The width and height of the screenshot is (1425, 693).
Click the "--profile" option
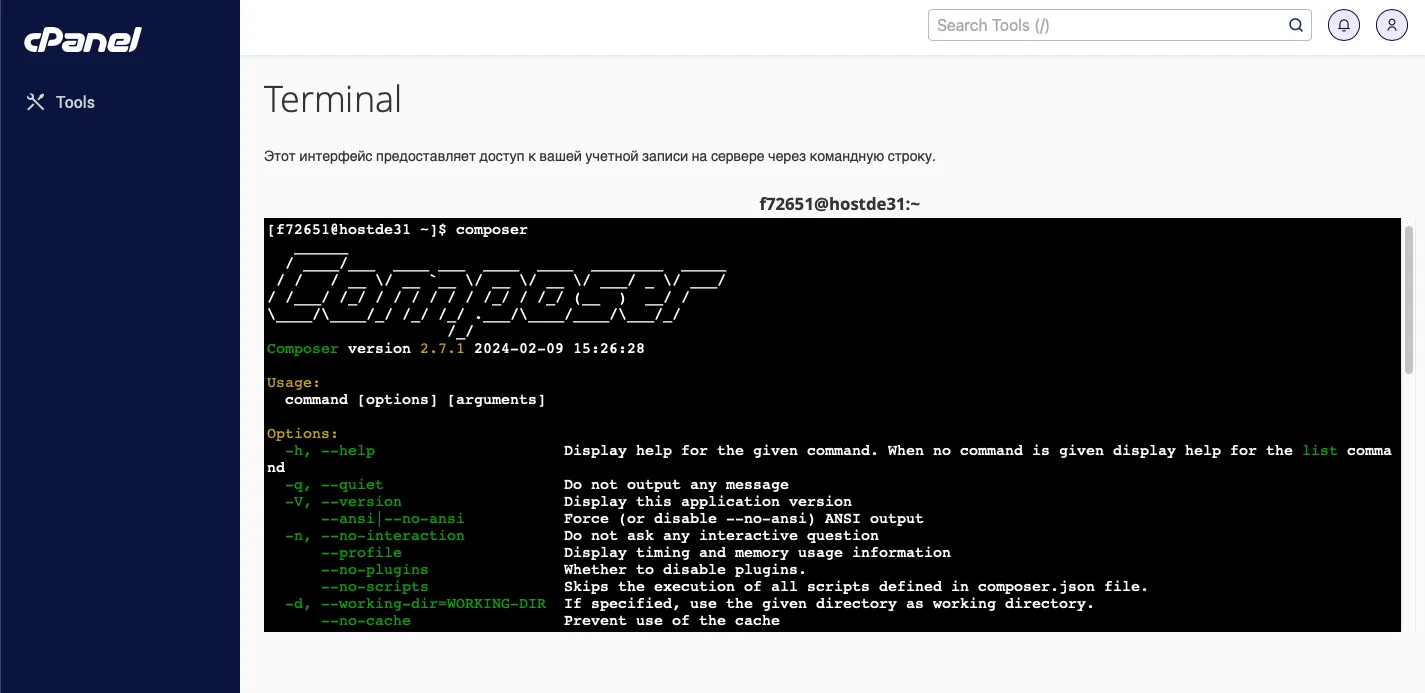(x=361, y=553)
